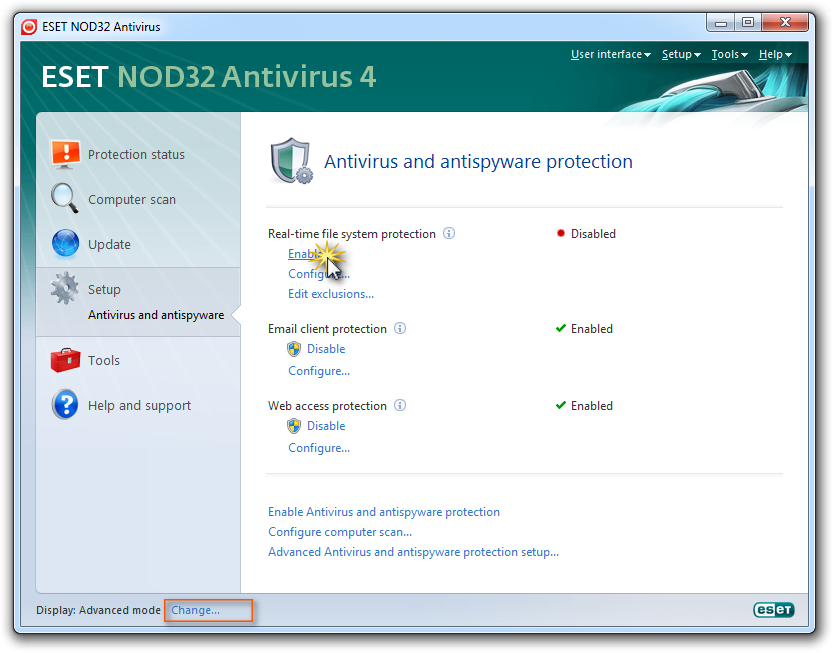Click the shield icon beside the page heading
The height and width of the screenshot is (653, 834).
pyautogui.click(x=290, y=161)
